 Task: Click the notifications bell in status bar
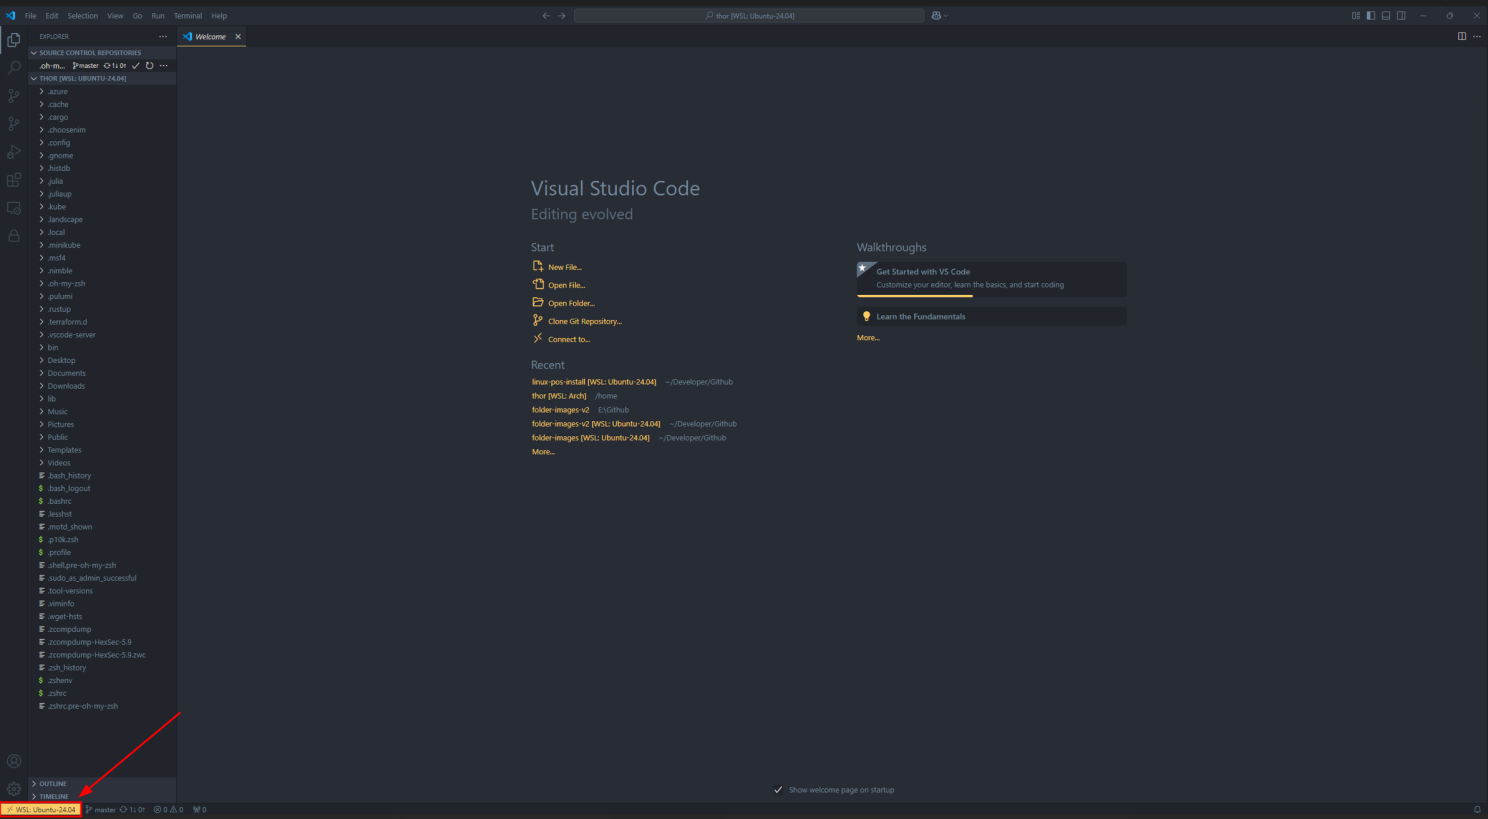click(x=1477, y=810)
